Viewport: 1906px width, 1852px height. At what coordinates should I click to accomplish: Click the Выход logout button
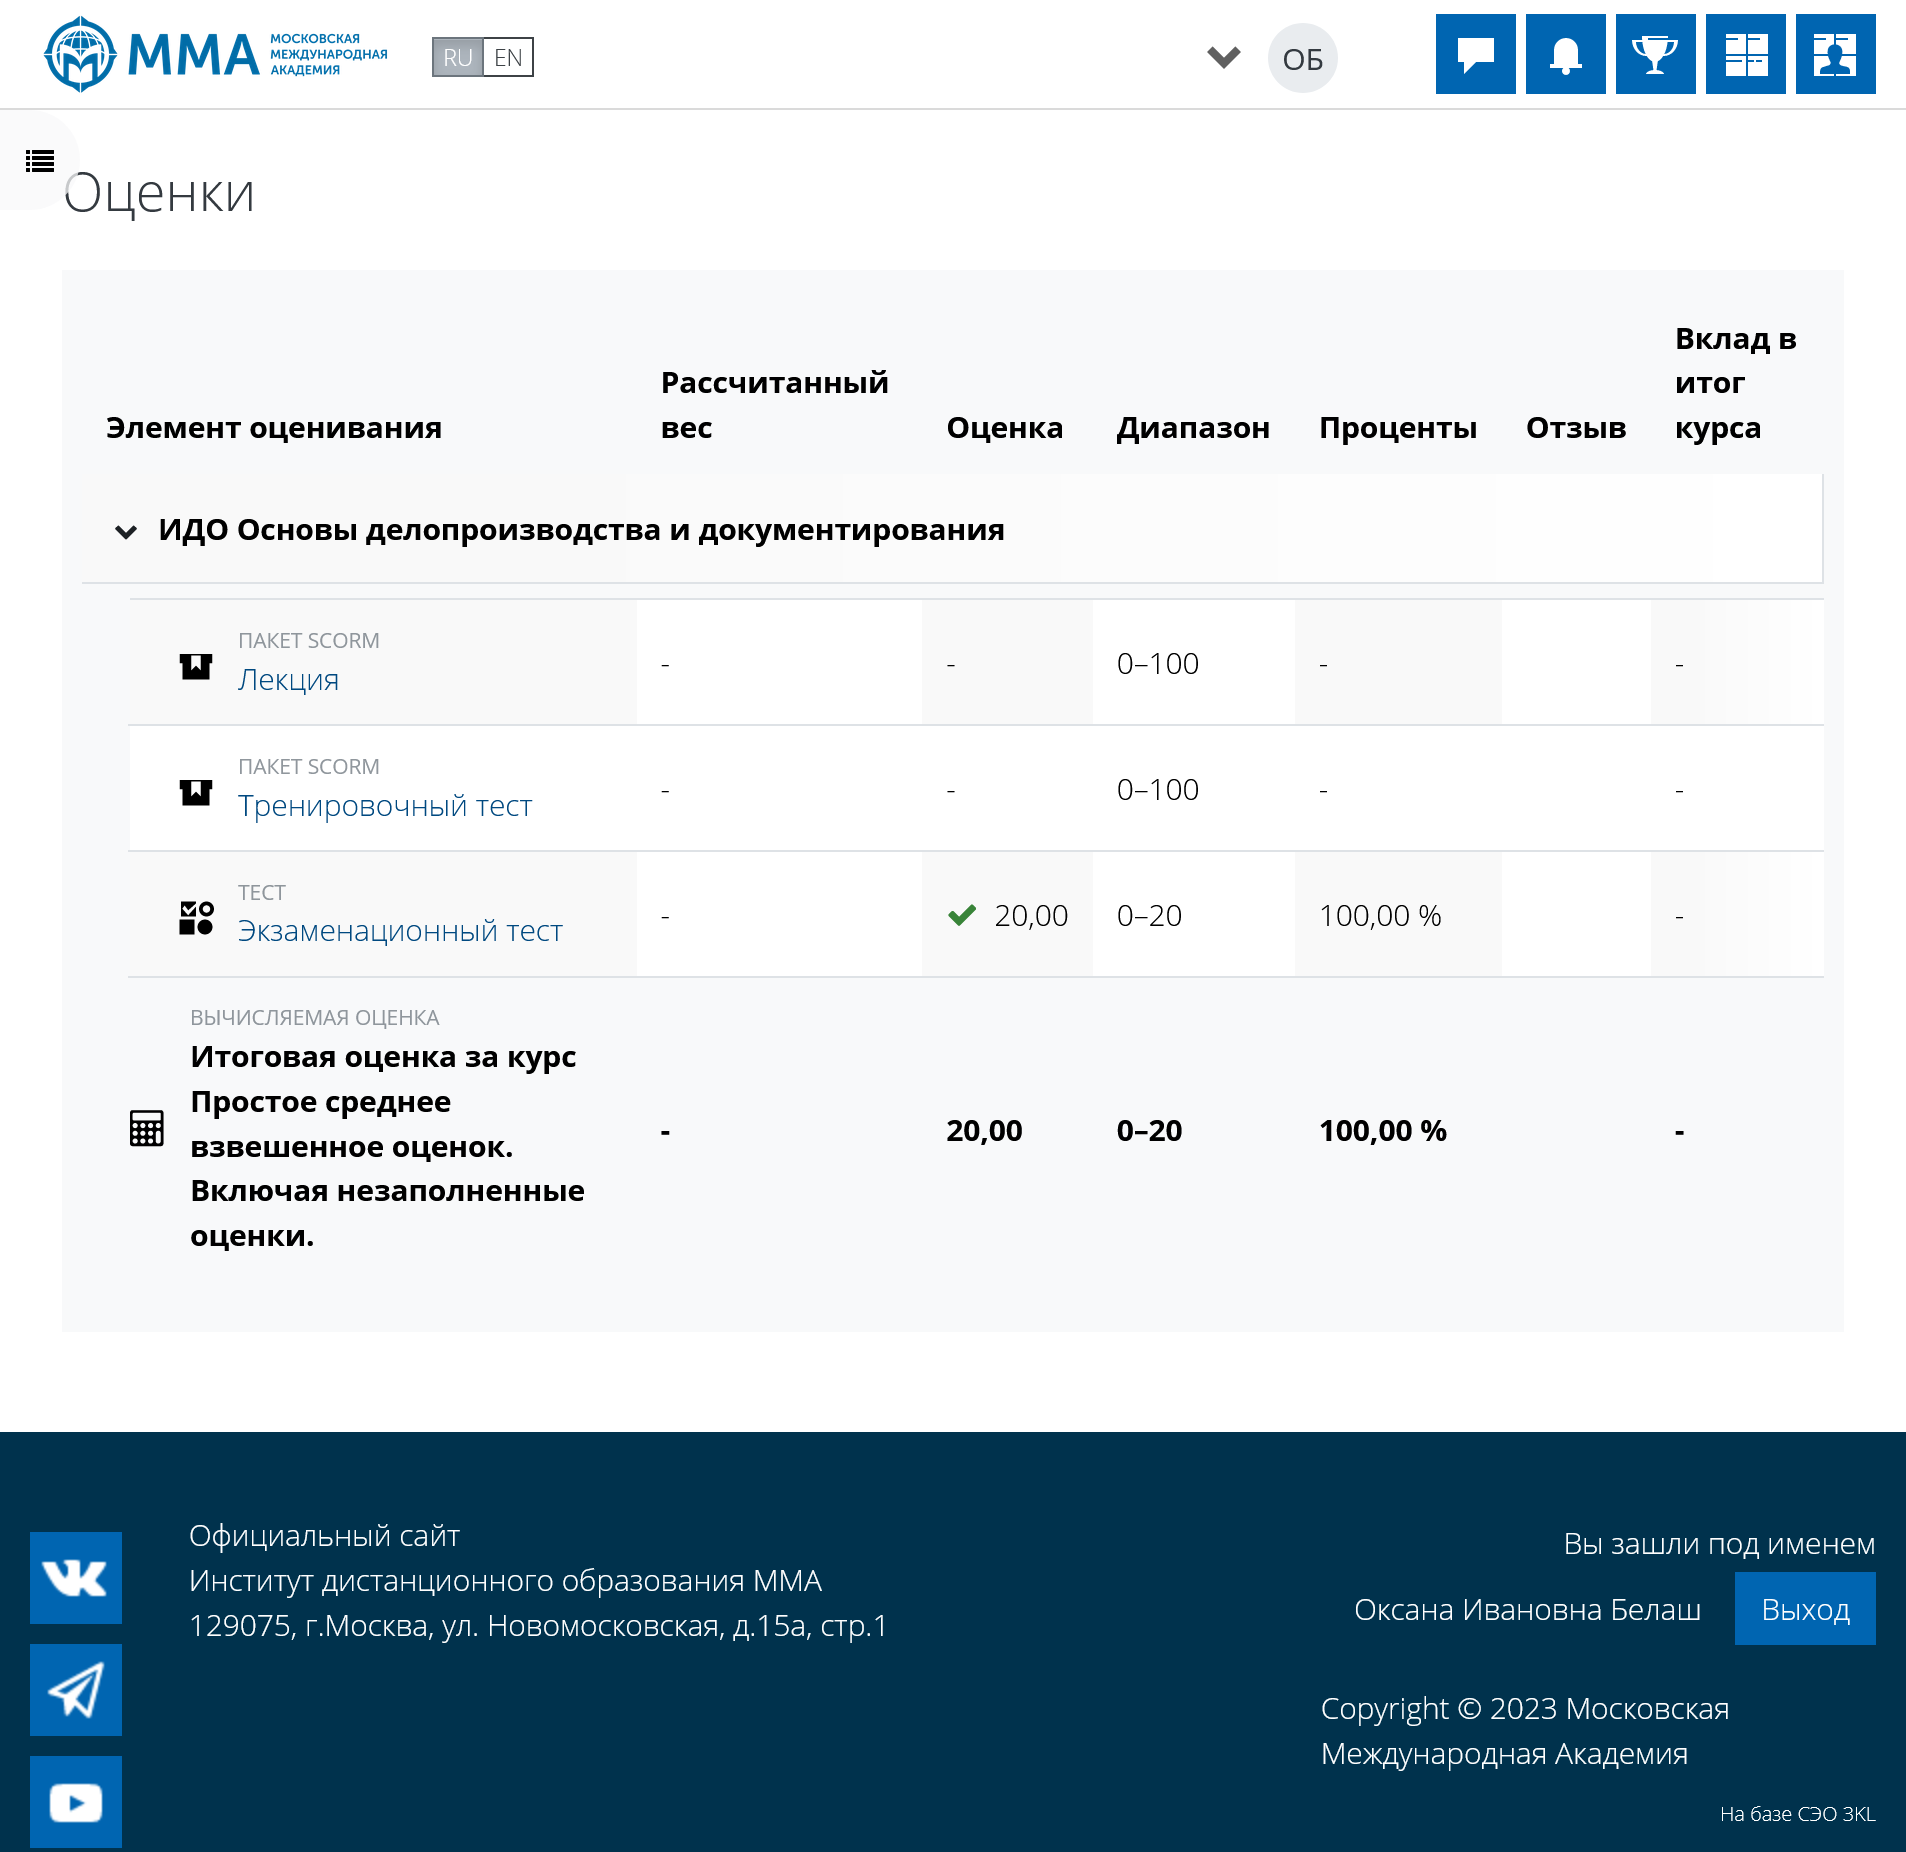pyautogui.click(x=1804, y=1609)
